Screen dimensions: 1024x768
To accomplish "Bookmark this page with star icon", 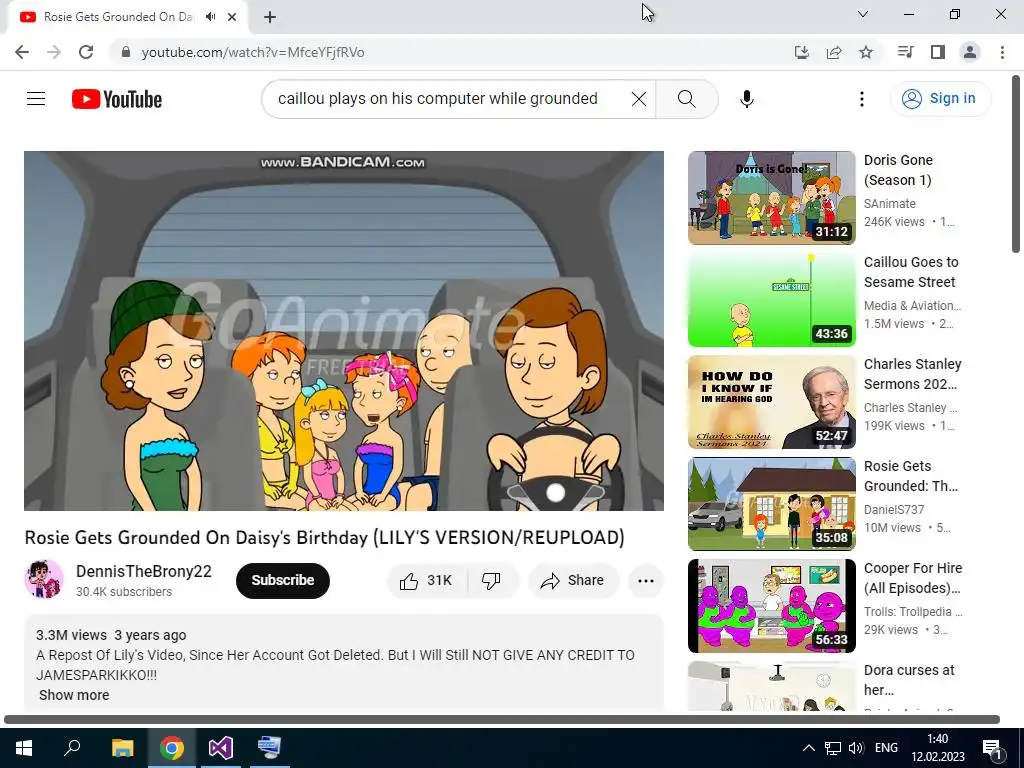I will click(x=866, y=52).
